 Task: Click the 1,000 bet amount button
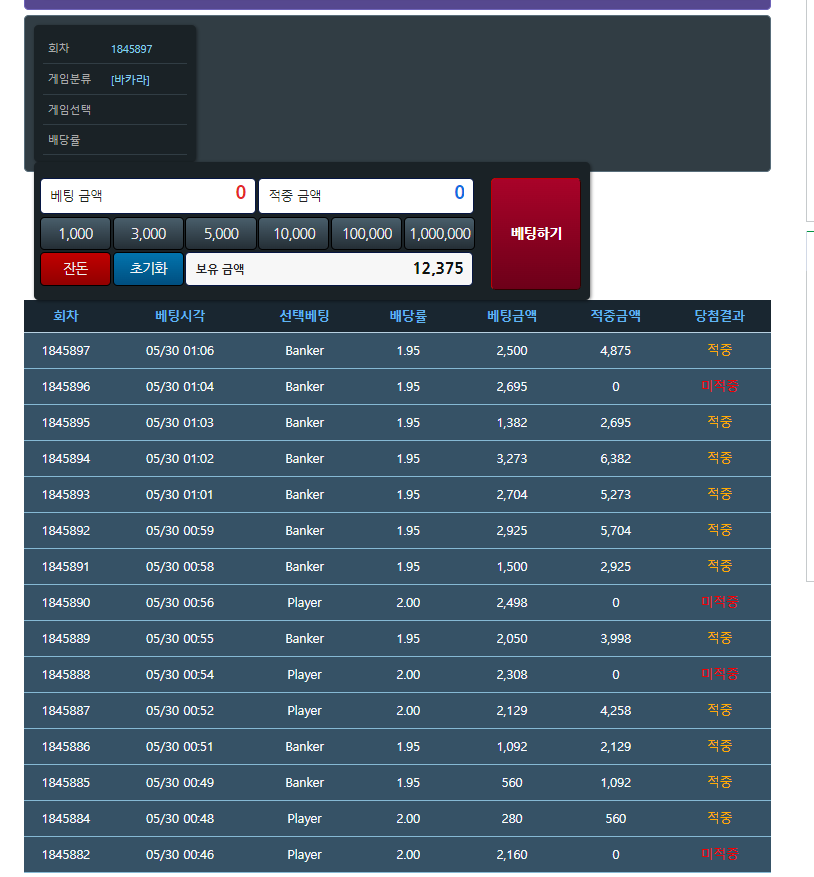point(76,234)
